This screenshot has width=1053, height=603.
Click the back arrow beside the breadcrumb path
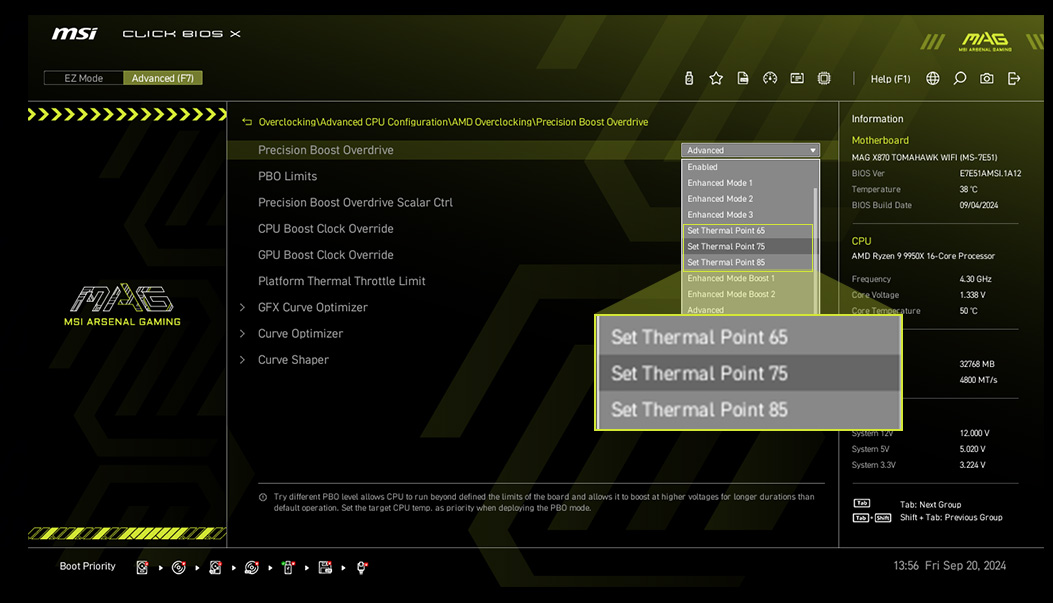point(247,122)
